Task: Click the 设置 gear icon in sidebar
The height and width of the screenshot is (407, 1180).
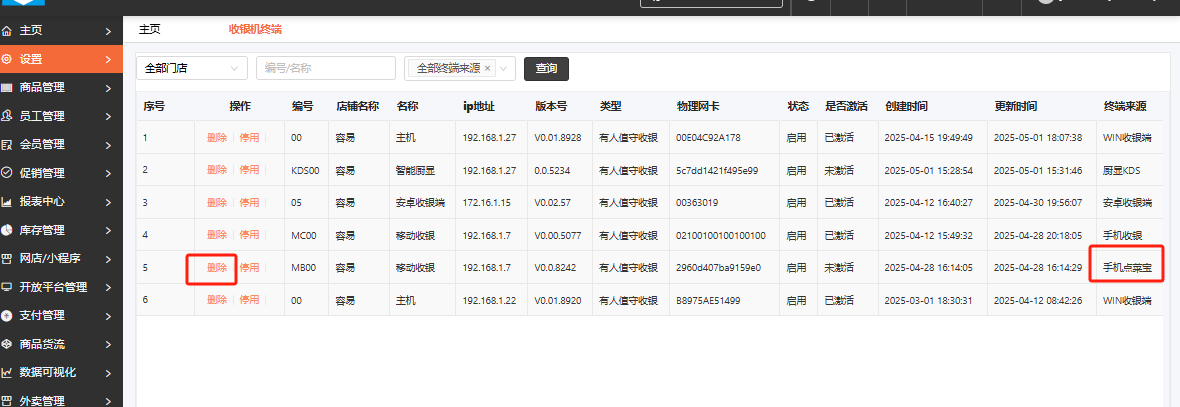Action: (x=8, y=59)
